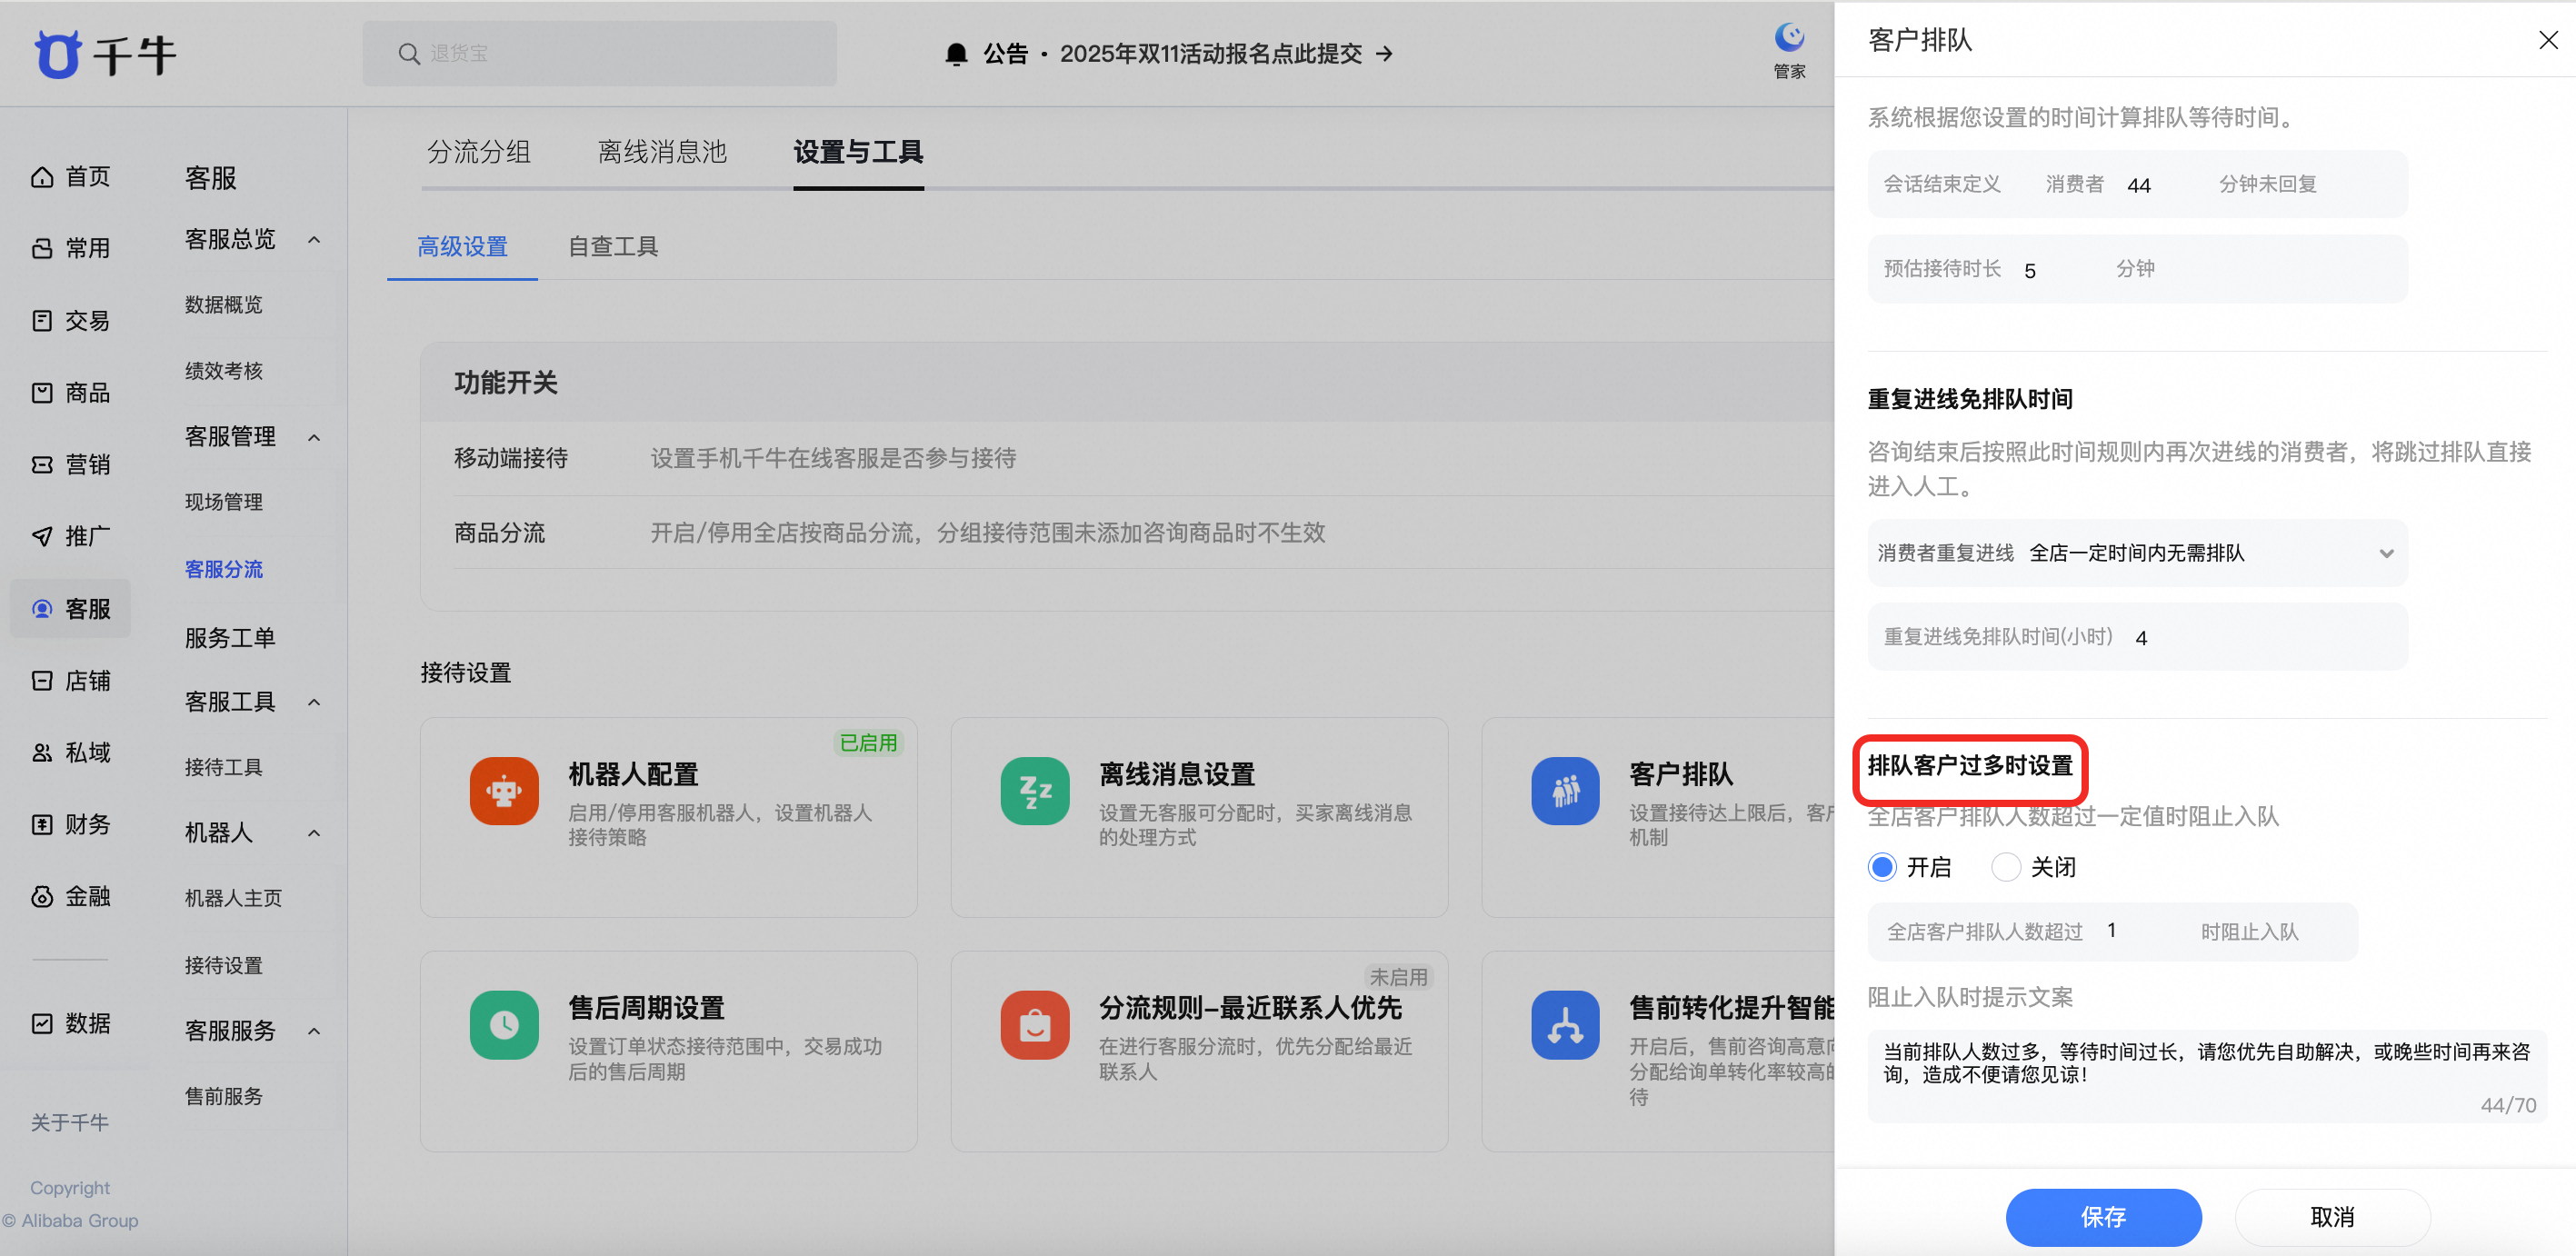This screenshot has height=1256, width=2576.
Task: Click the 商品 sidebar icon
Action: pos(42,392)
